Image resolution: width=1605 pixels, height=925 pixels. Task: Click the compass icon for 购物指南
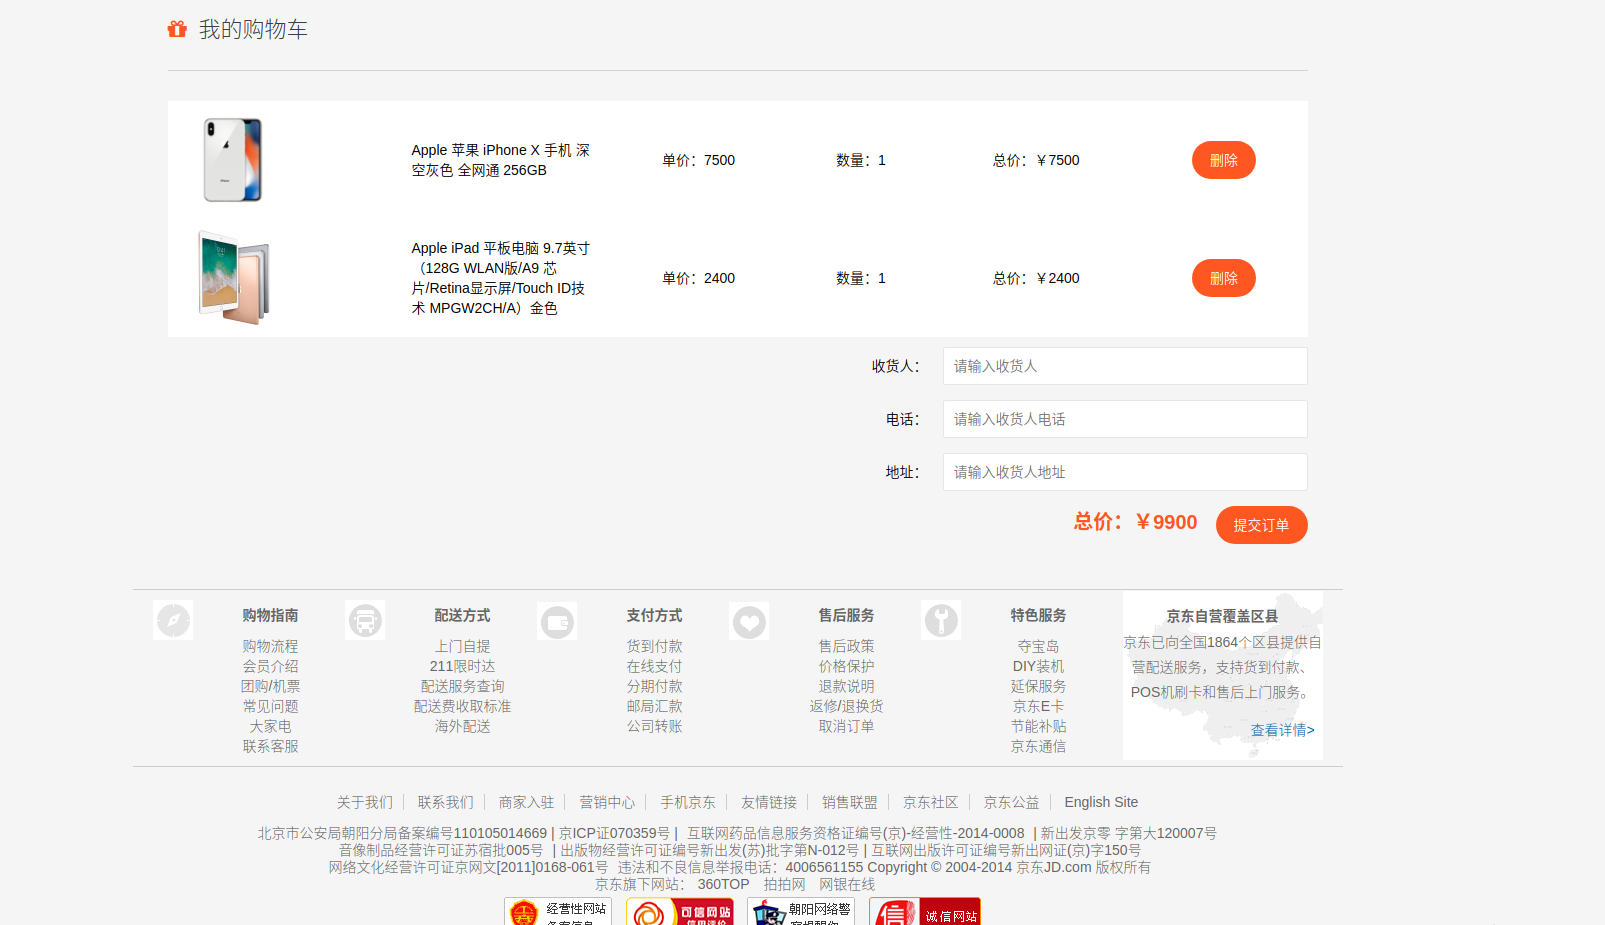173,621
